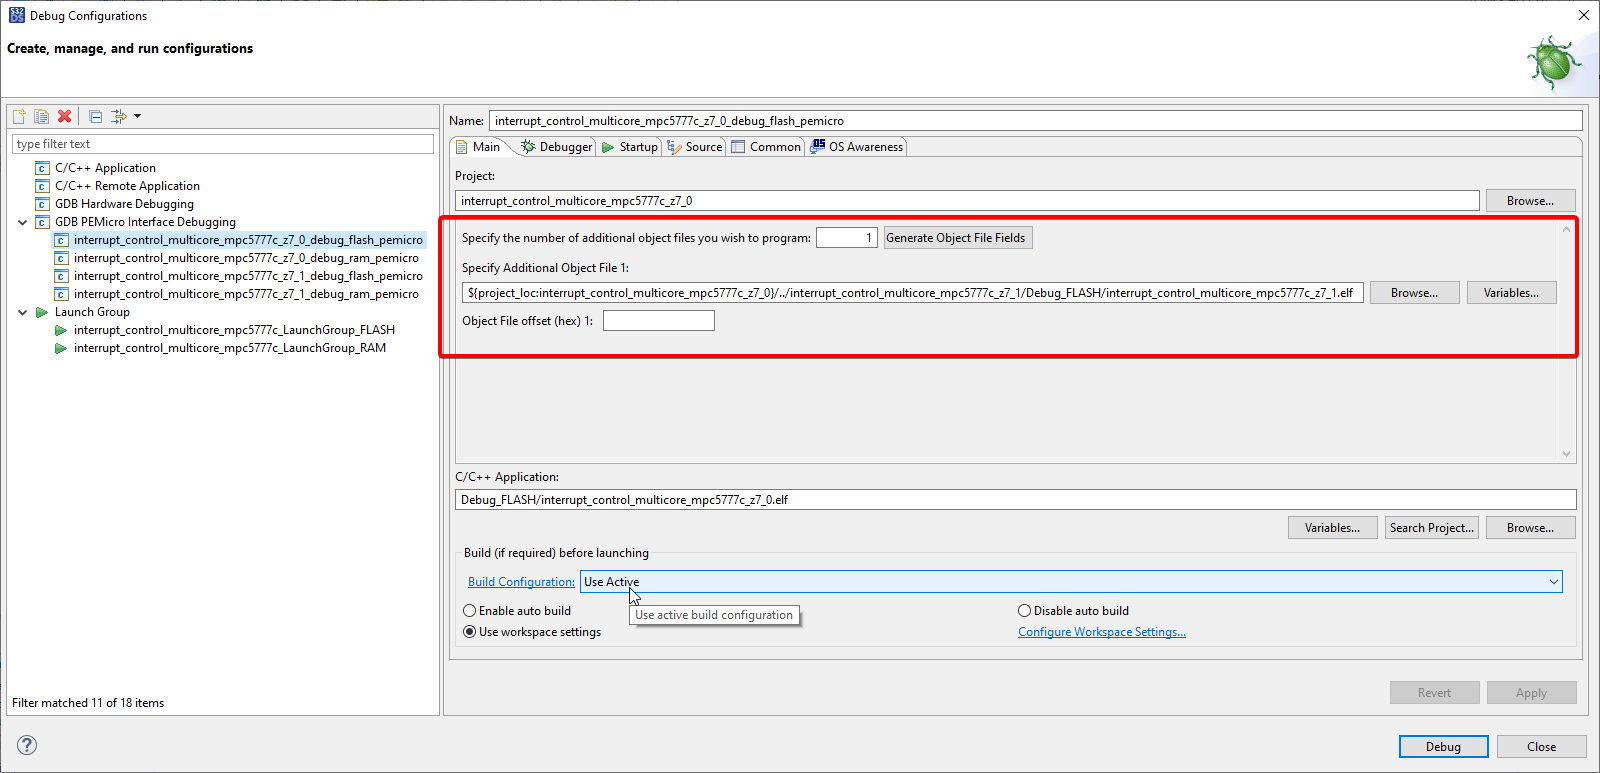The image size is (1600, 773).
Task: Click the Duplicate launch configuration icon
Action: point(41,116)
